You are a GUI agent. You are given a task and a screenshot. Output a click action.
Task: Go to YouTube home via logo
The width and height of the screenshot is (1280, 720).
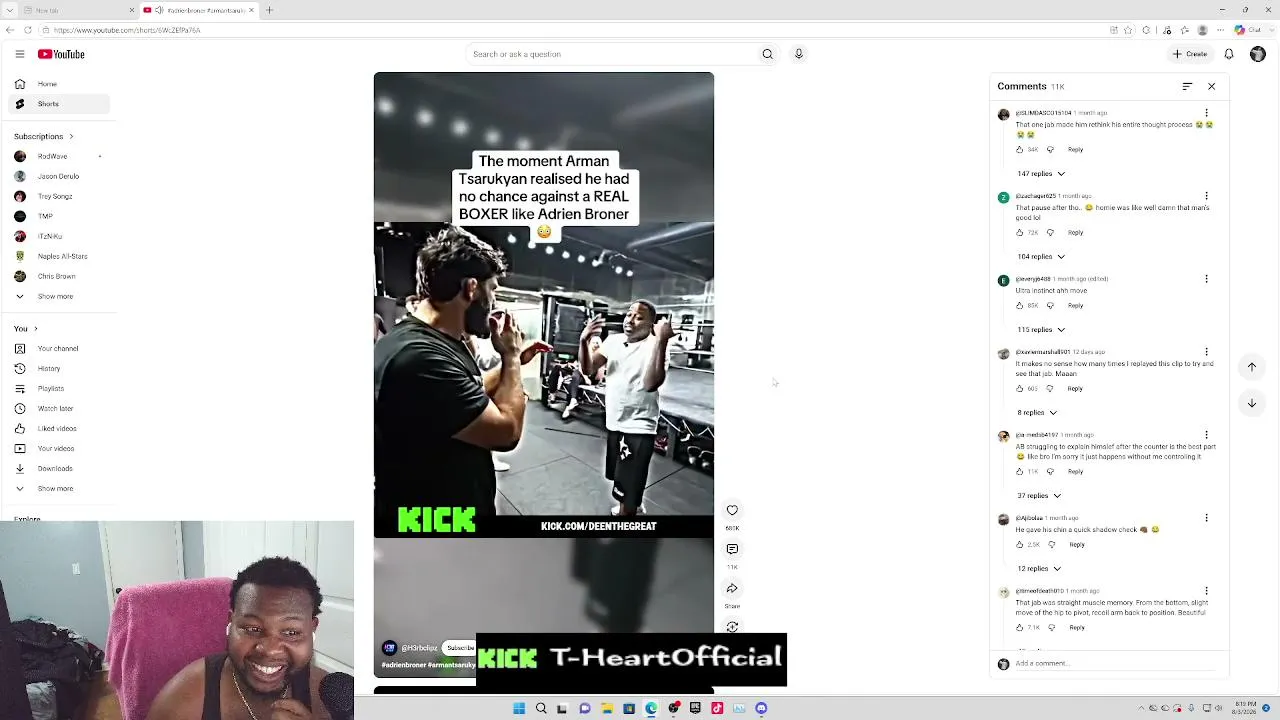point(61,54)
